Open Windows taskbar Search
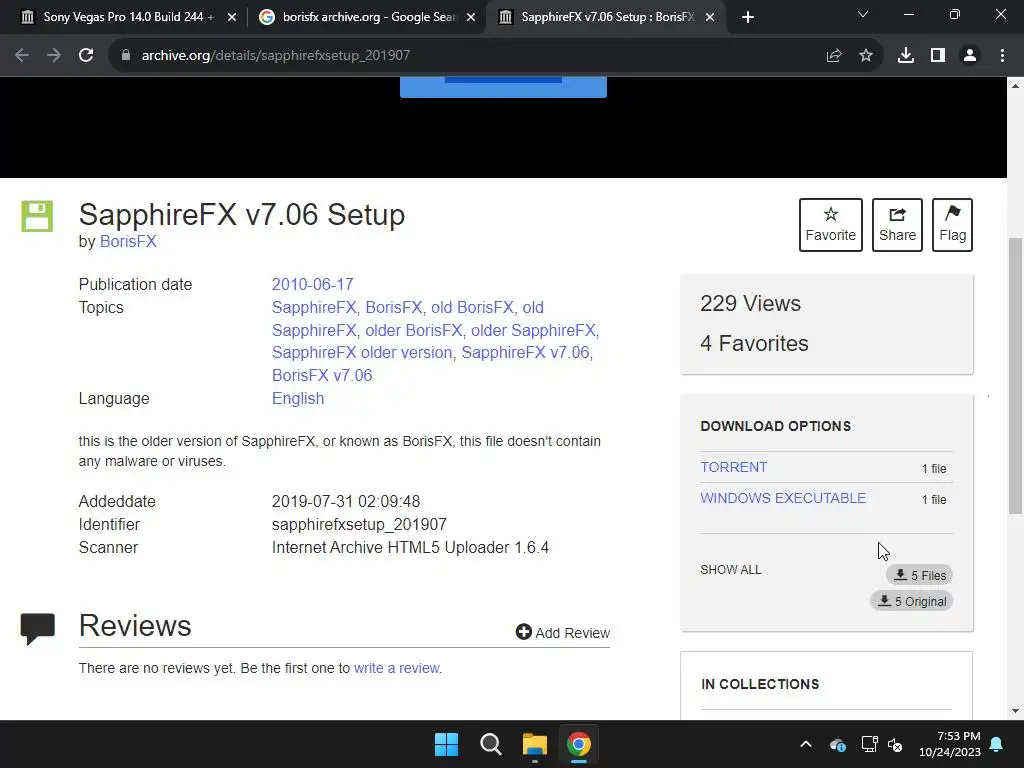 click(490, 744)
